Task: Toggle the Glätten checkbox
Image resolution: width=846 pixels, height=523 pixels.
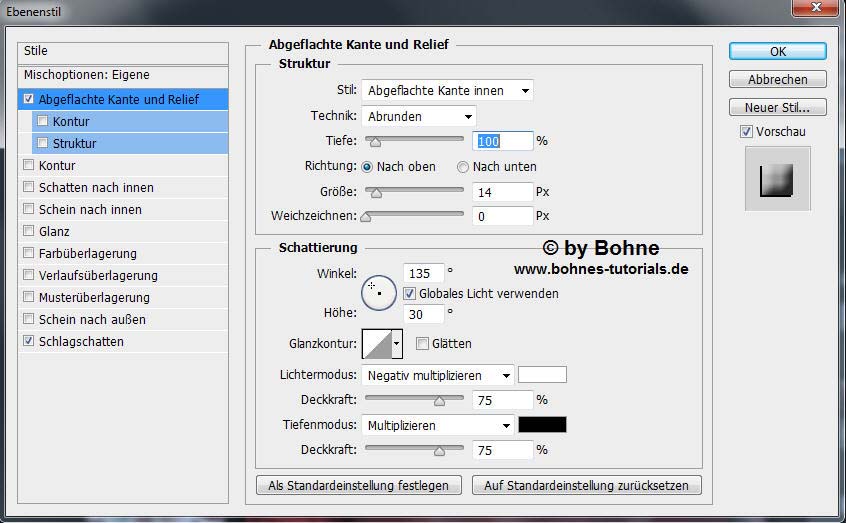Action: pyautogui.click(x=422, y=344)
